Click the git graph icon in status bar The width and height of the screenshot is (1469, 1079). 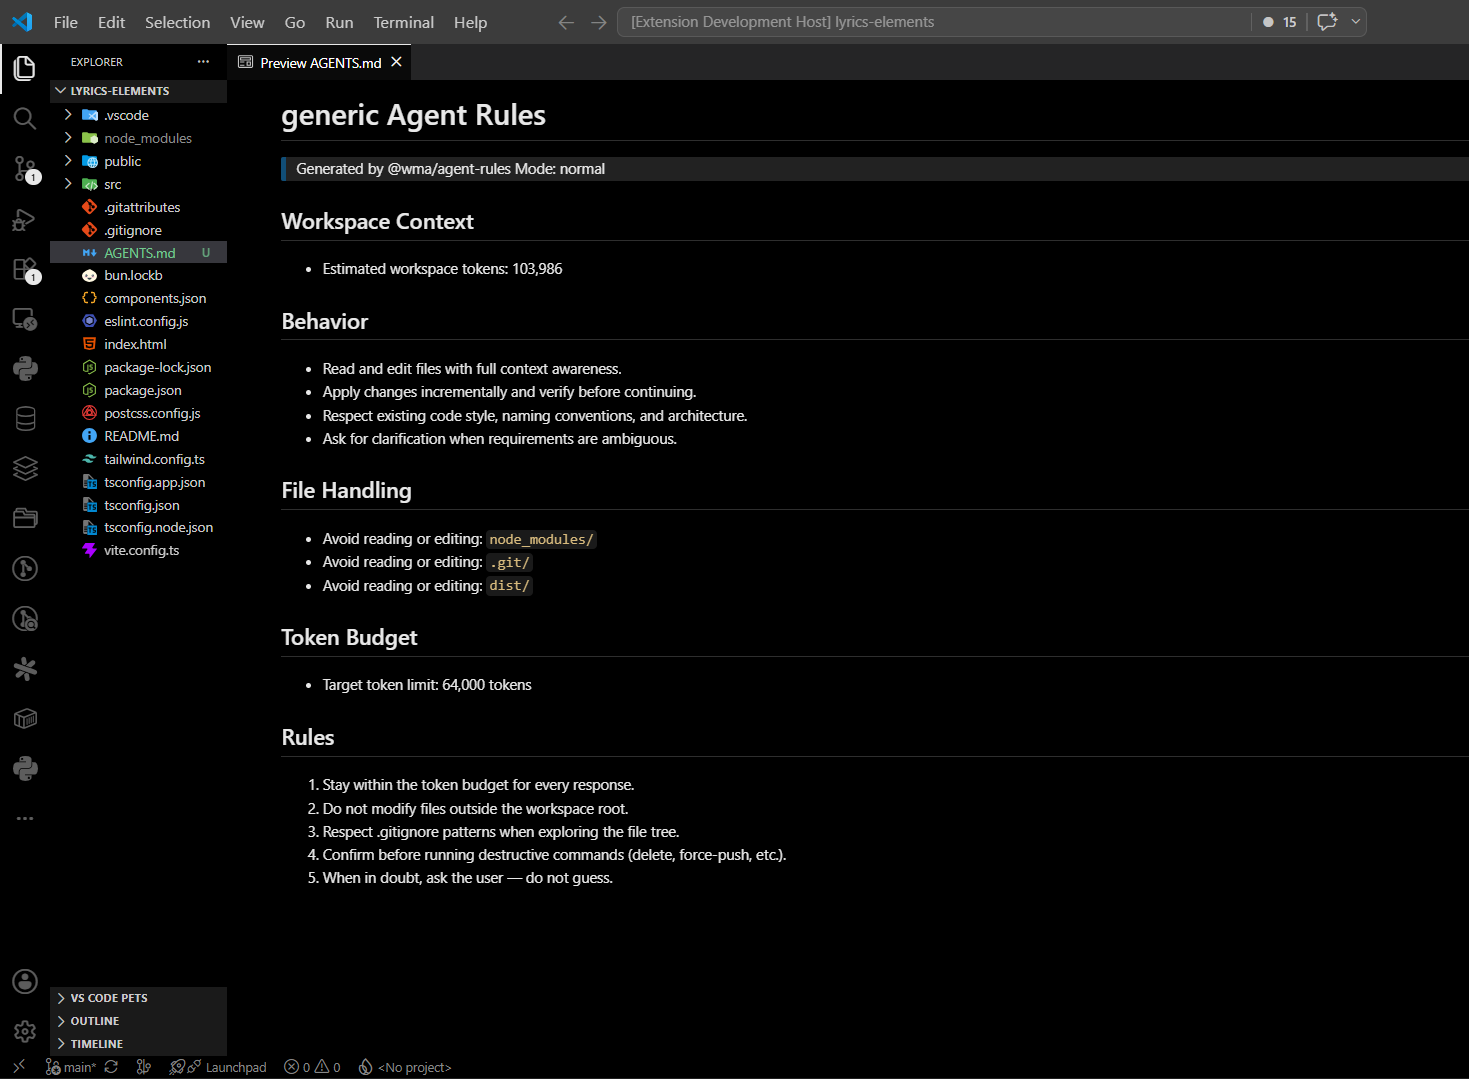(x=144, y=1067)
